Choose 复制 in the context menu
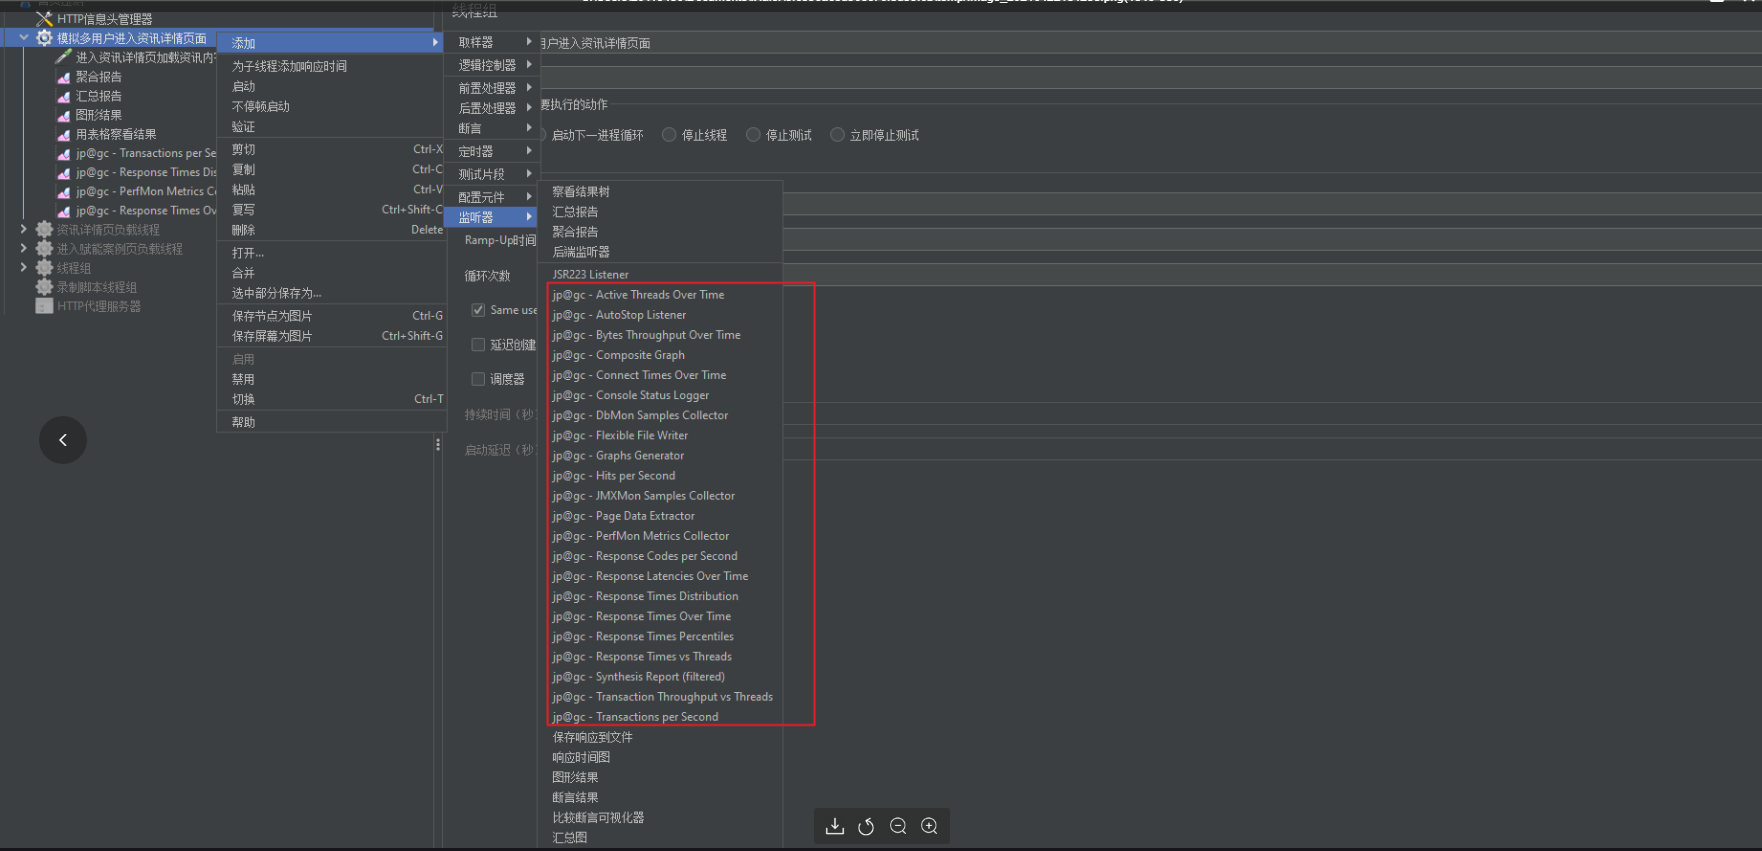 point(332,169)
